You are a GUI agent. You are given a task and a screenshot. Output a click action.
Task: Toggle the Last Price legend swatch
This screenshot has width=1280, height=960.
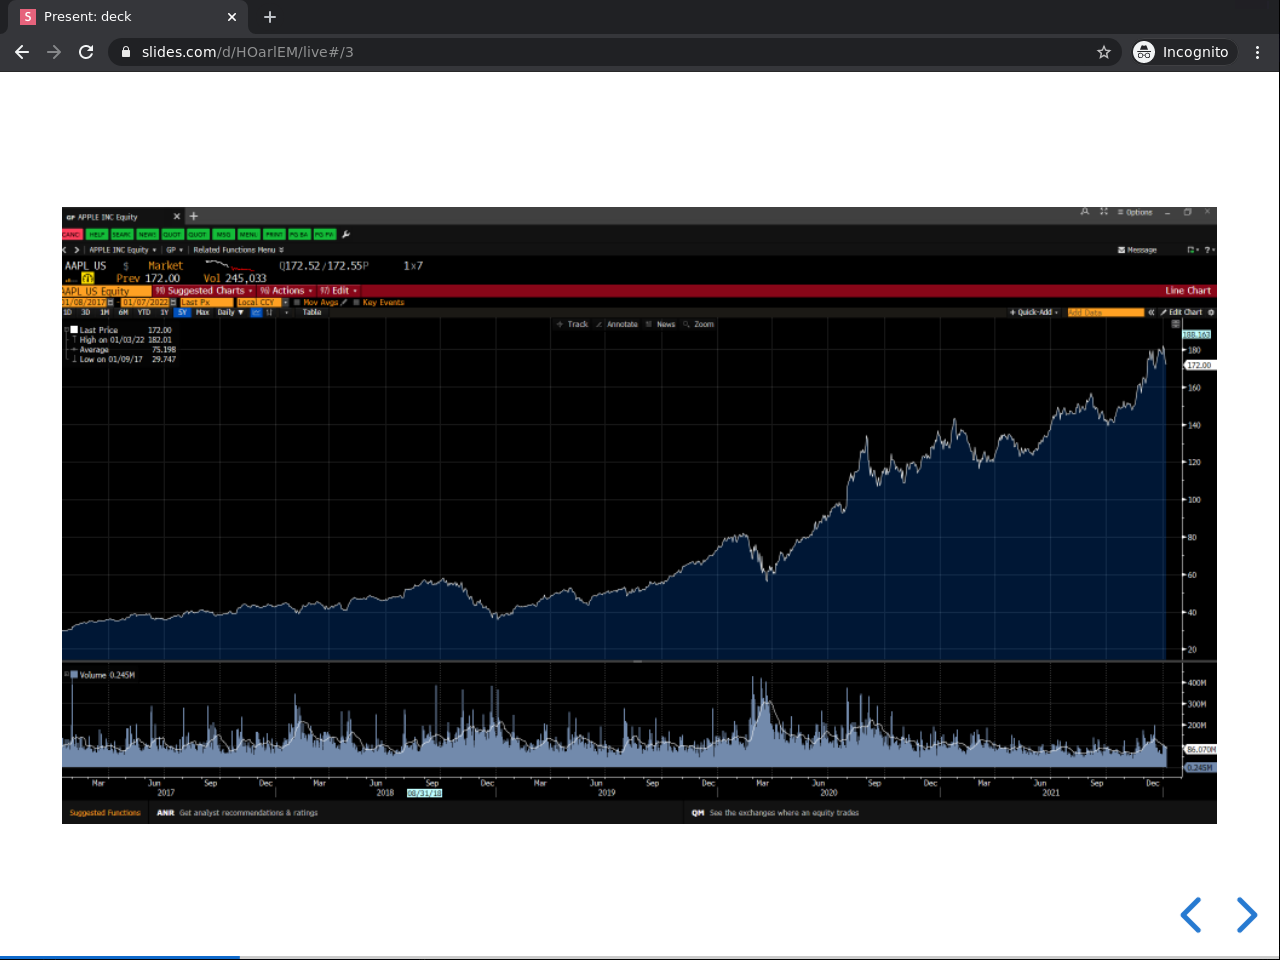(74, 330)
